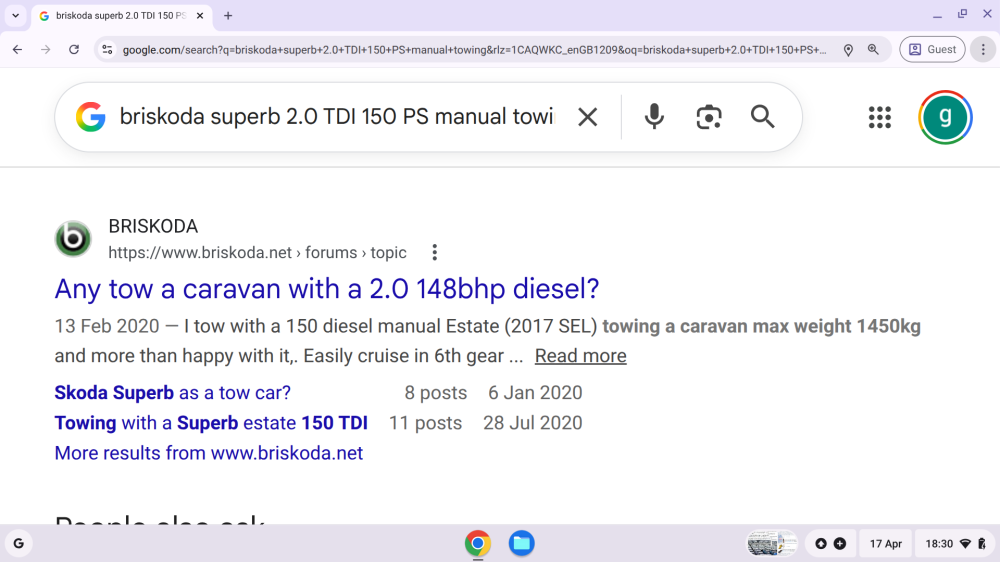Open the recent screenshots thumbnail in shelf
1000x562 pixels.
click(x=772, y=544)
